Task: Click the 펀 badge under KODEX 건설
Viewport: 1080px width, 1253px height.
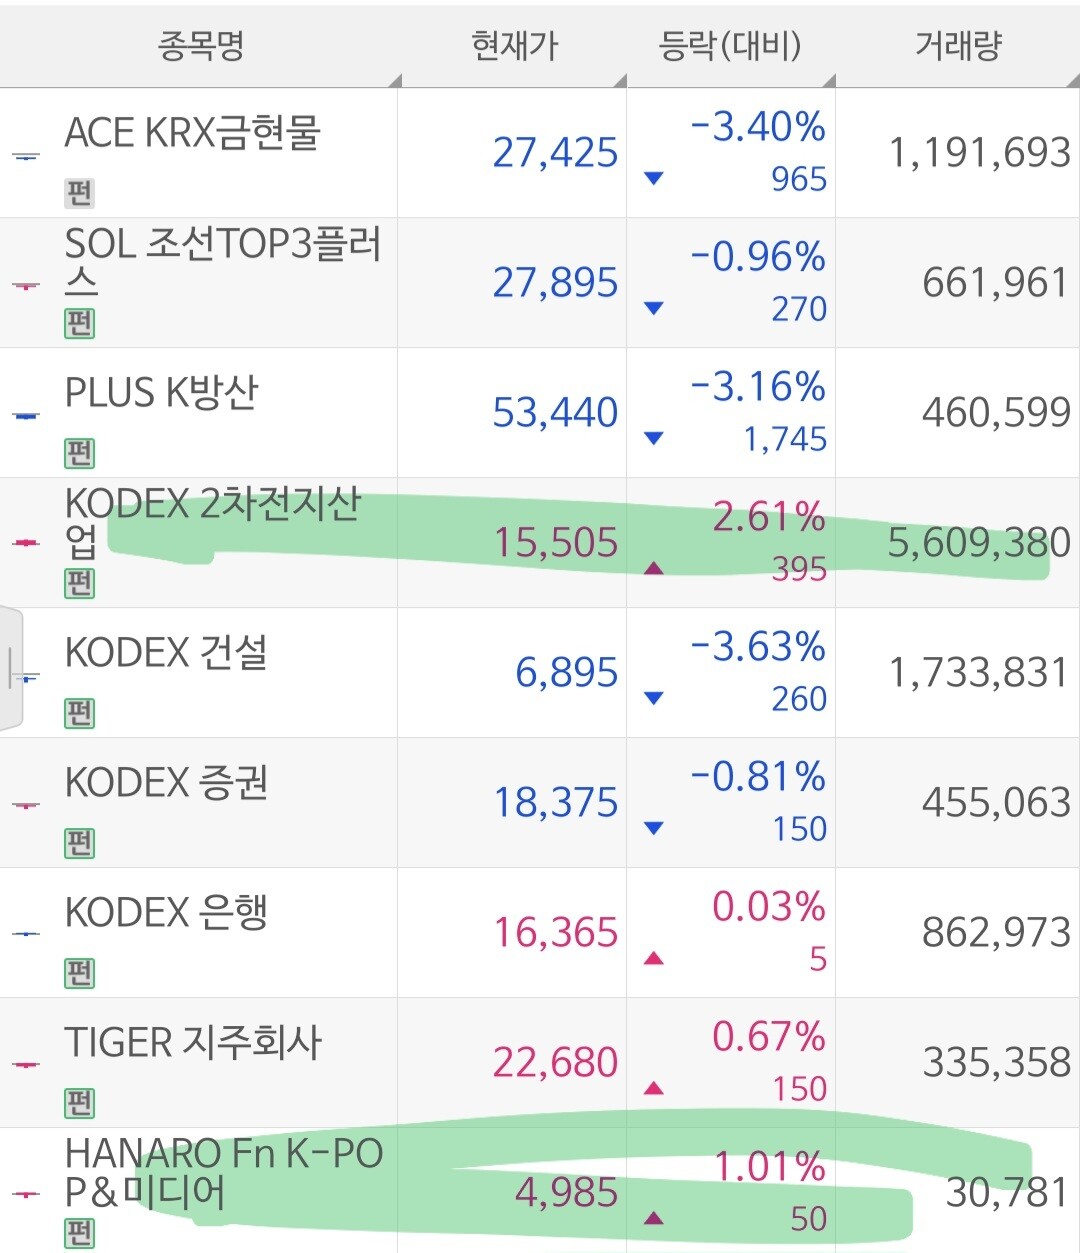Action: point(79,713)
